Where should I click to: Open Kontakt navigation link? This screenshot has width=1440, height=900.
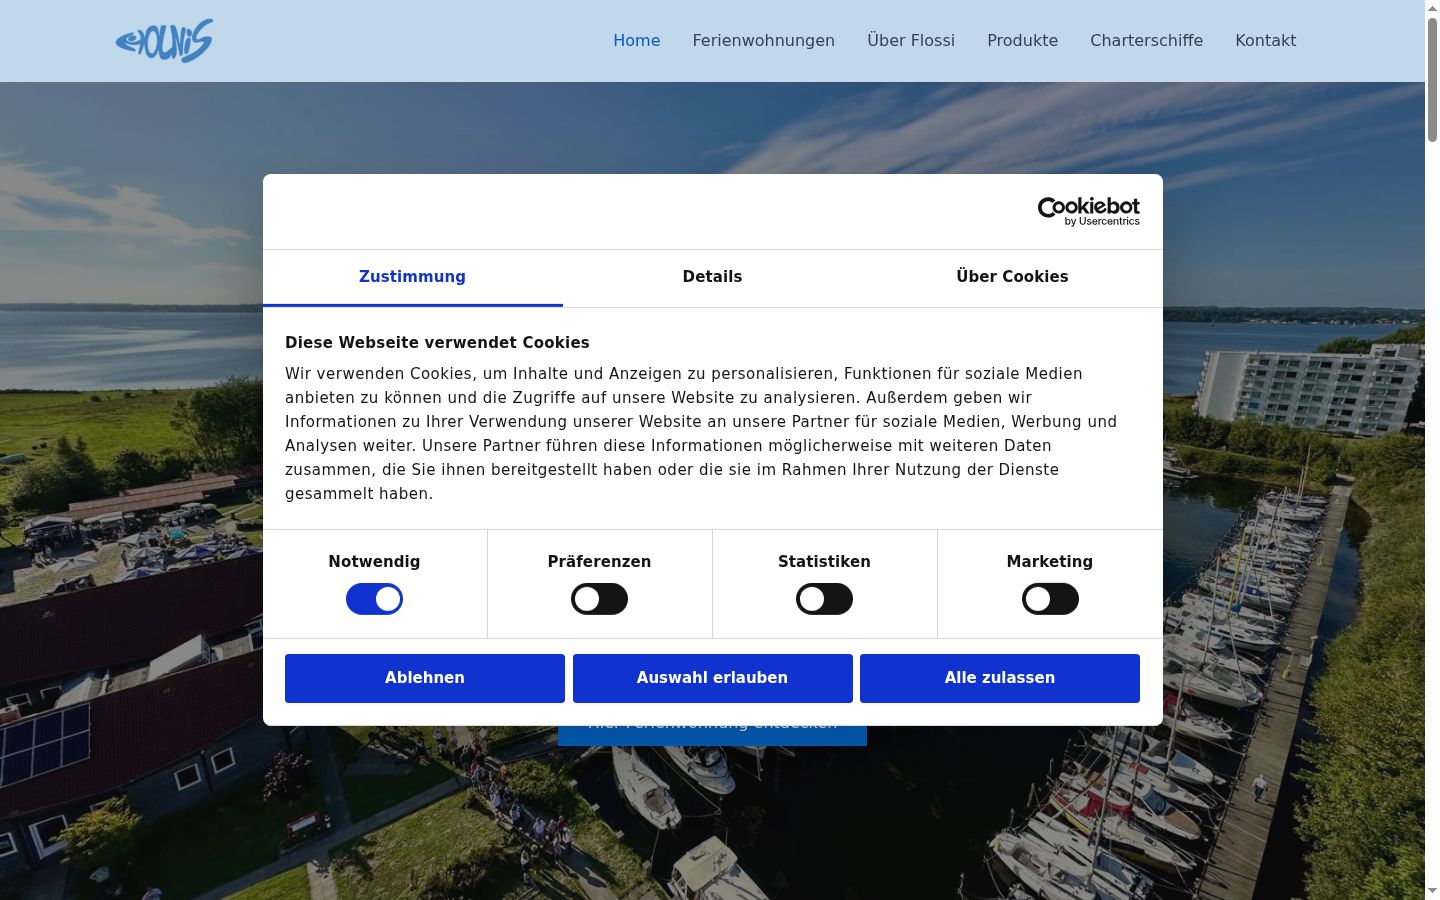coord(1265,41)
